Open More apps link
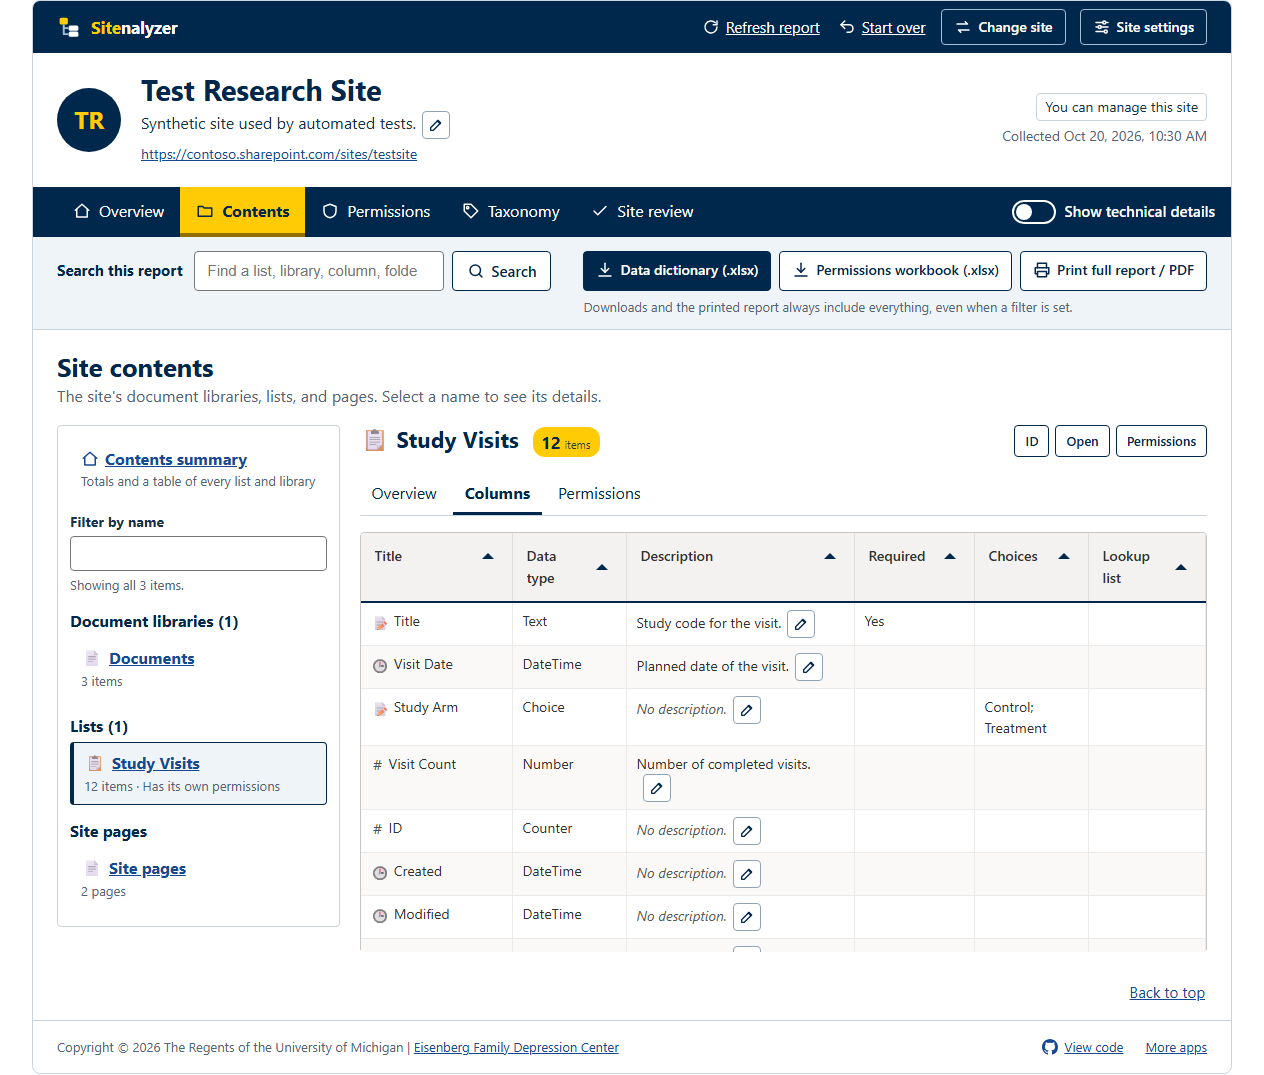This screenshot has width=1264, height=1075. [1176, 1047]
